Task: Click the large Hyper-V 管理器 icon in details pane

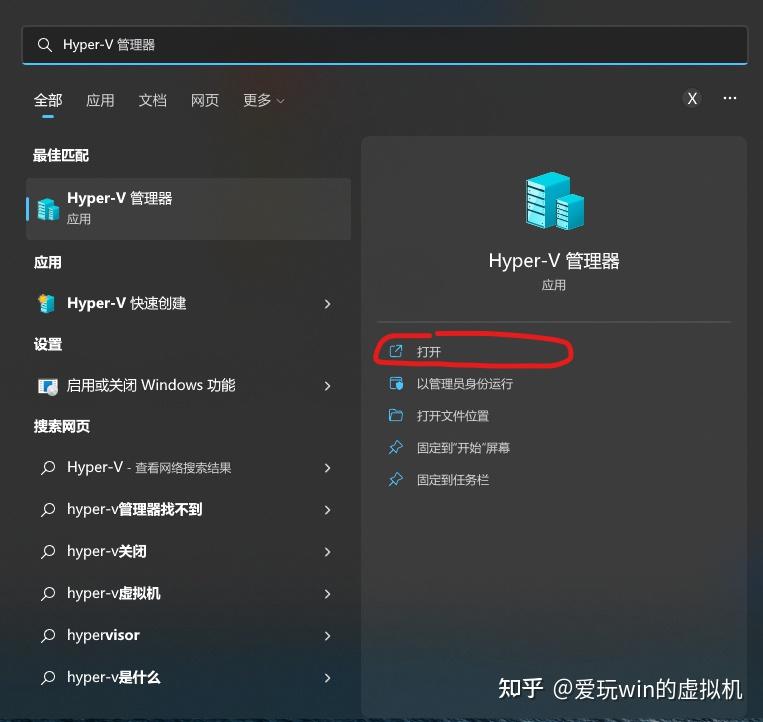Action: click(x=554, y=201)
